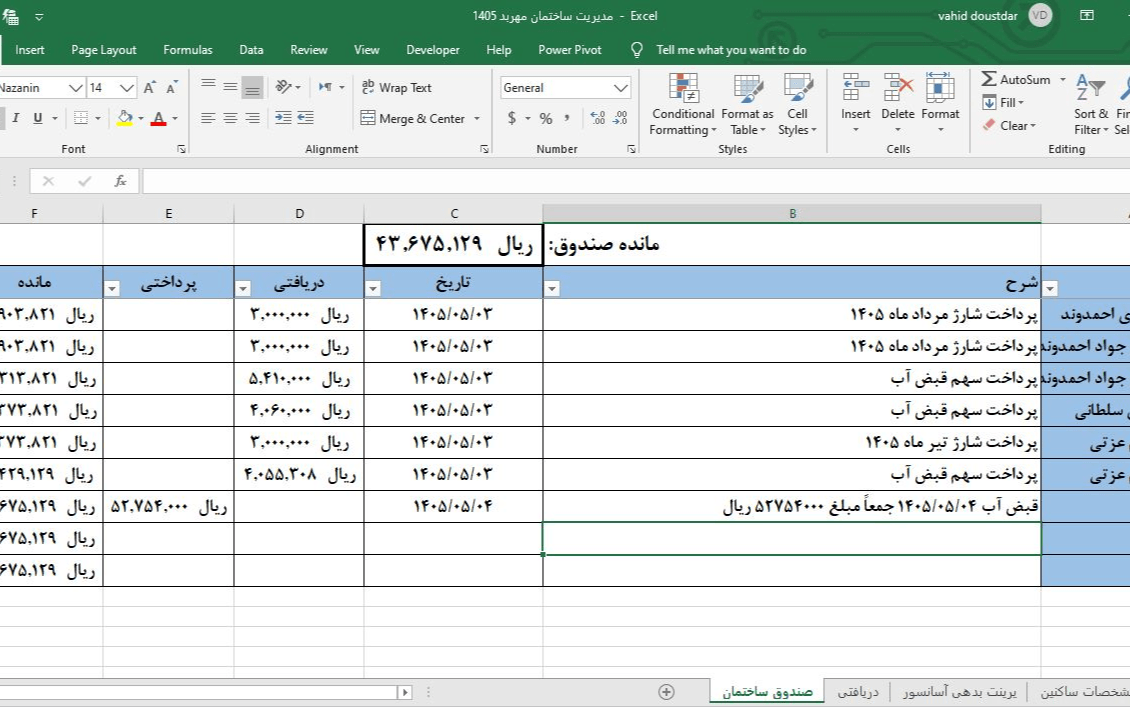Viewport: 1130px width, 707px height.
Task: Align text to the left
Action: point(208,118)
